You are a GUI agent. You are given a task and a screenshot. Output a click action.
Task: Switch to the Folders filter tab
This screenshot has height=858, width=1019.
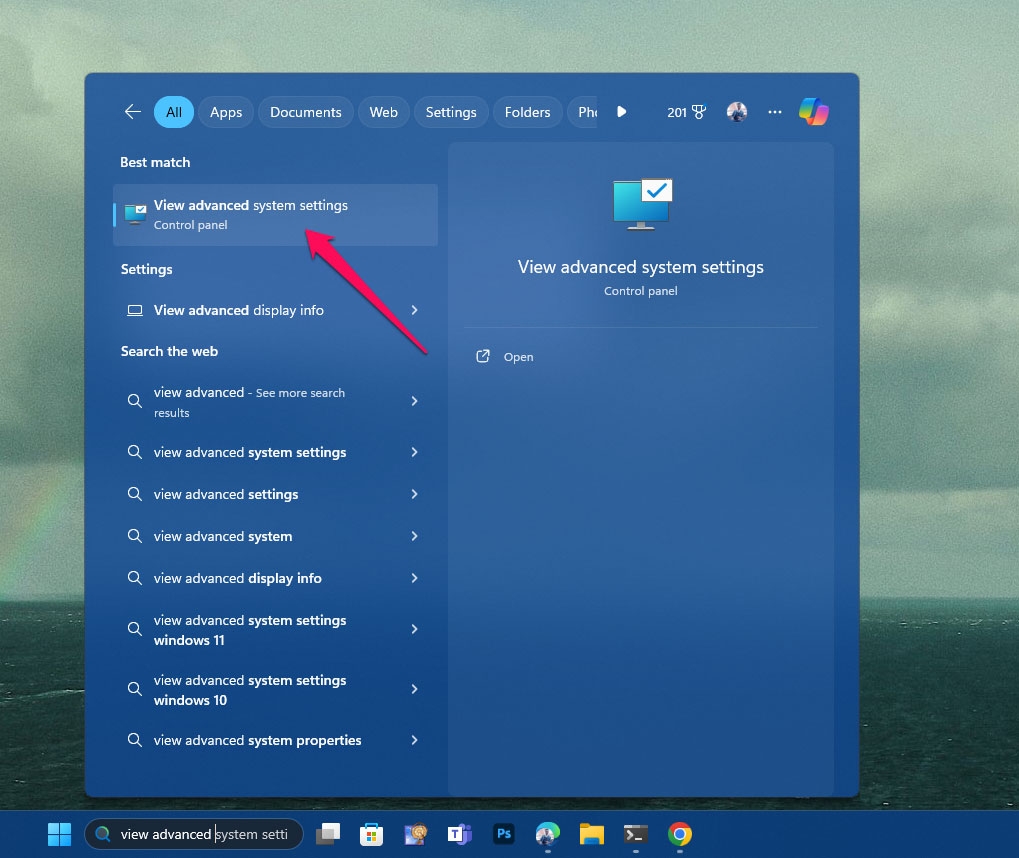[x=527, y=112]
